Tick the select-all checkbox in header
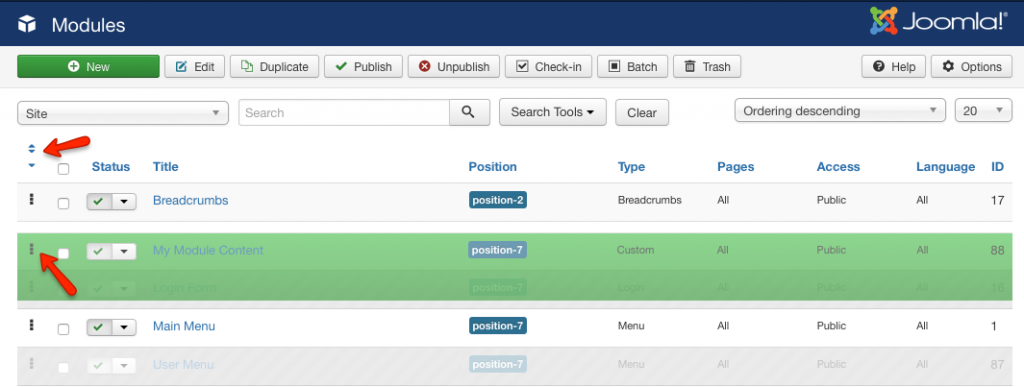1024x387 pixels. tap(63, 169)
